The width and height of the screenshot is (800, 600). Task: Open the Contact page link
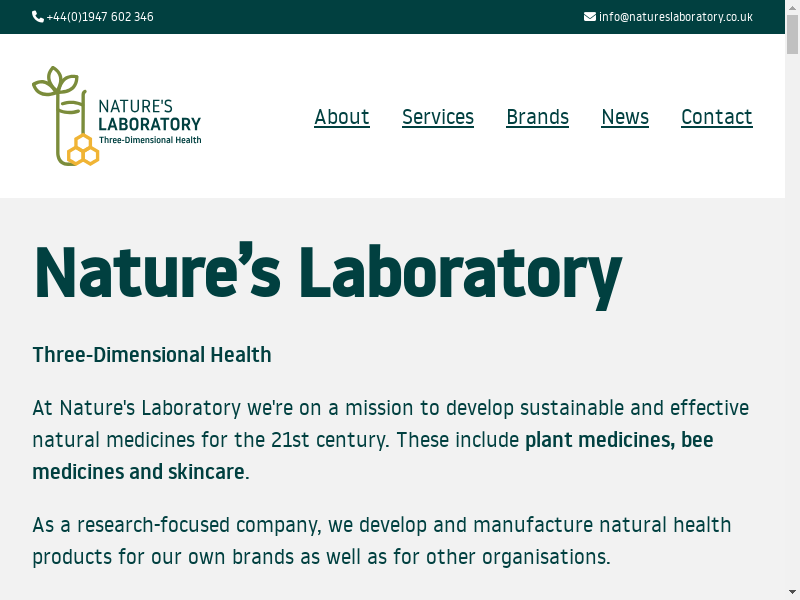click(x=716, y=117)
